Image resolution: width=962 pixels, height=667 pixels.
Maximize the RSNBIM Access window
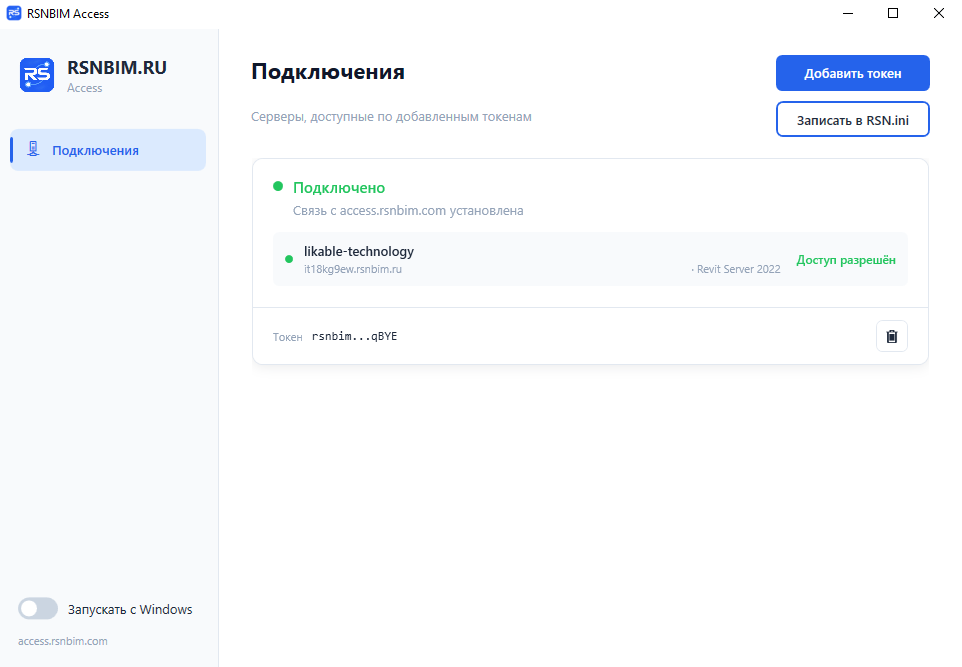click(x=893, y=13)
